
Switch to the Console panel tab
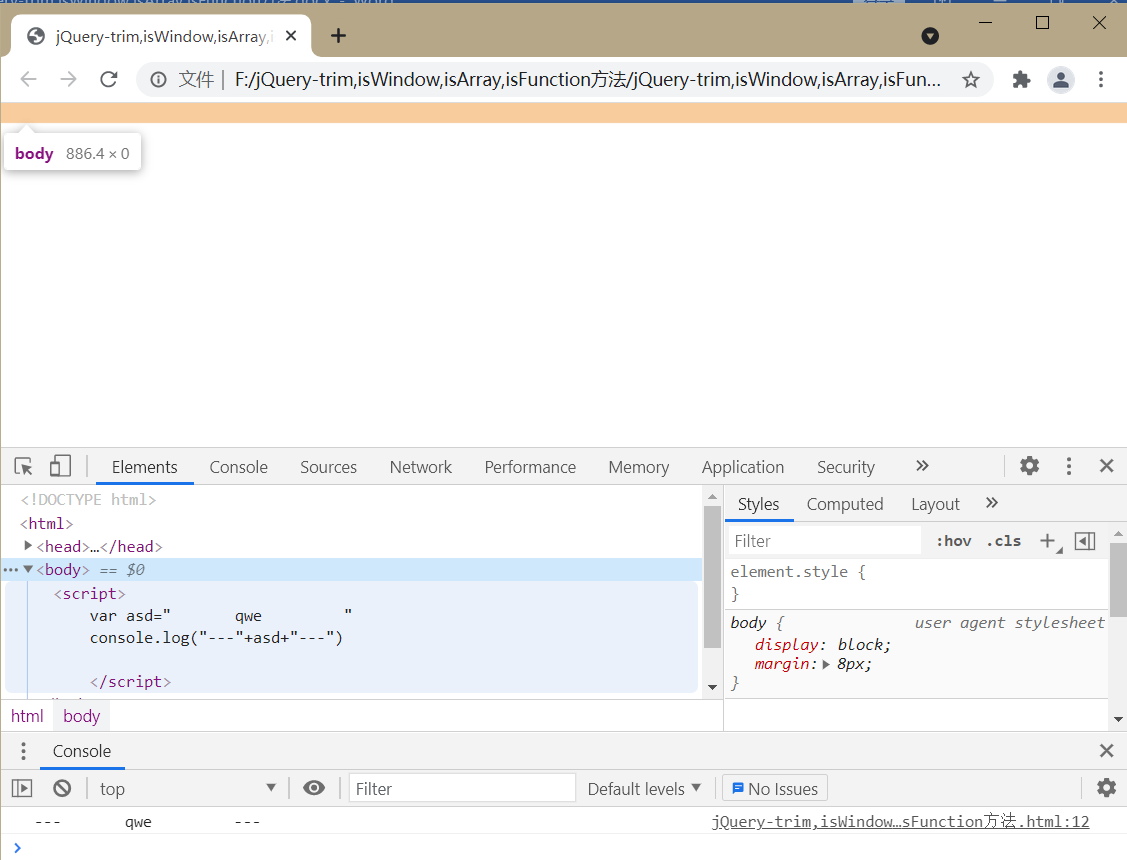(x=239, y=467)
